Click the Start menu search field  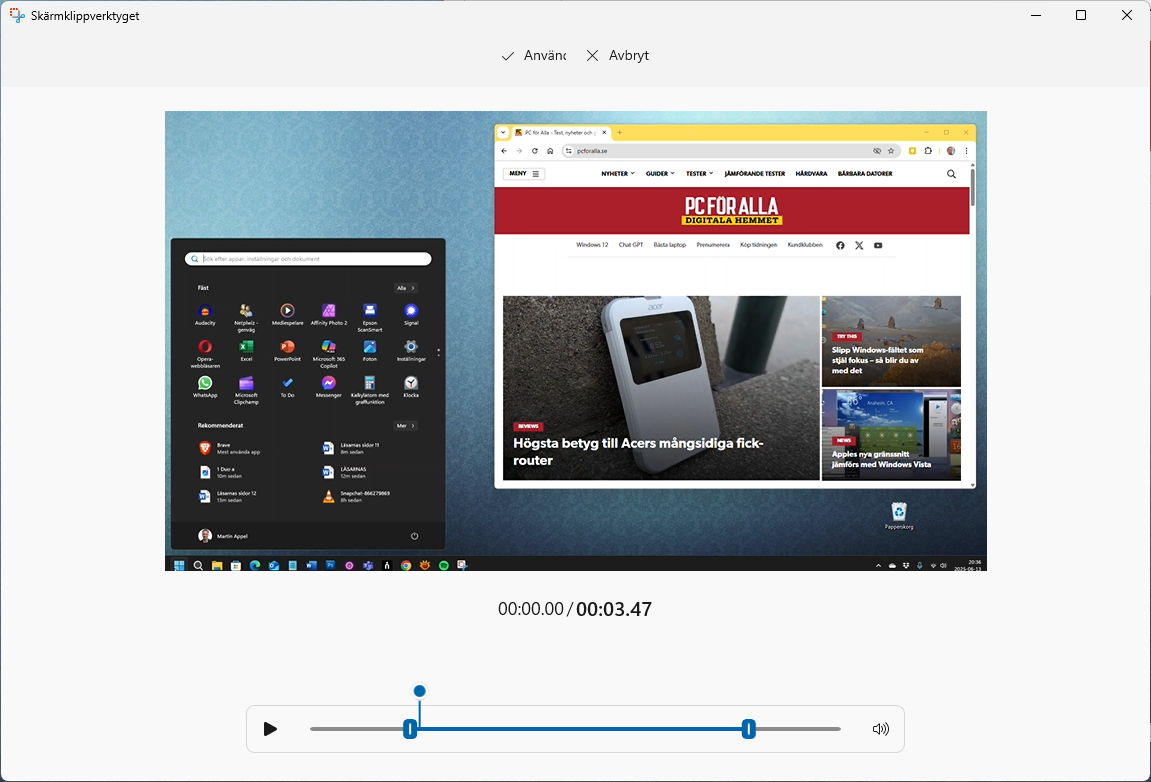point(307,258)
